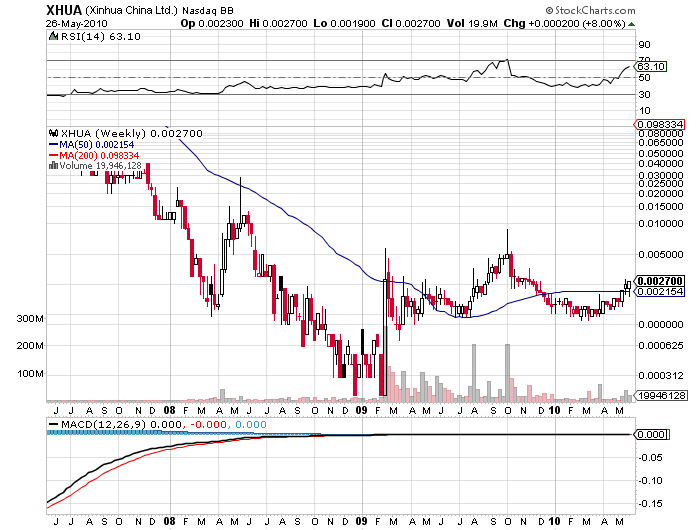Click the 09 year marker under price panel

point(362,410)
